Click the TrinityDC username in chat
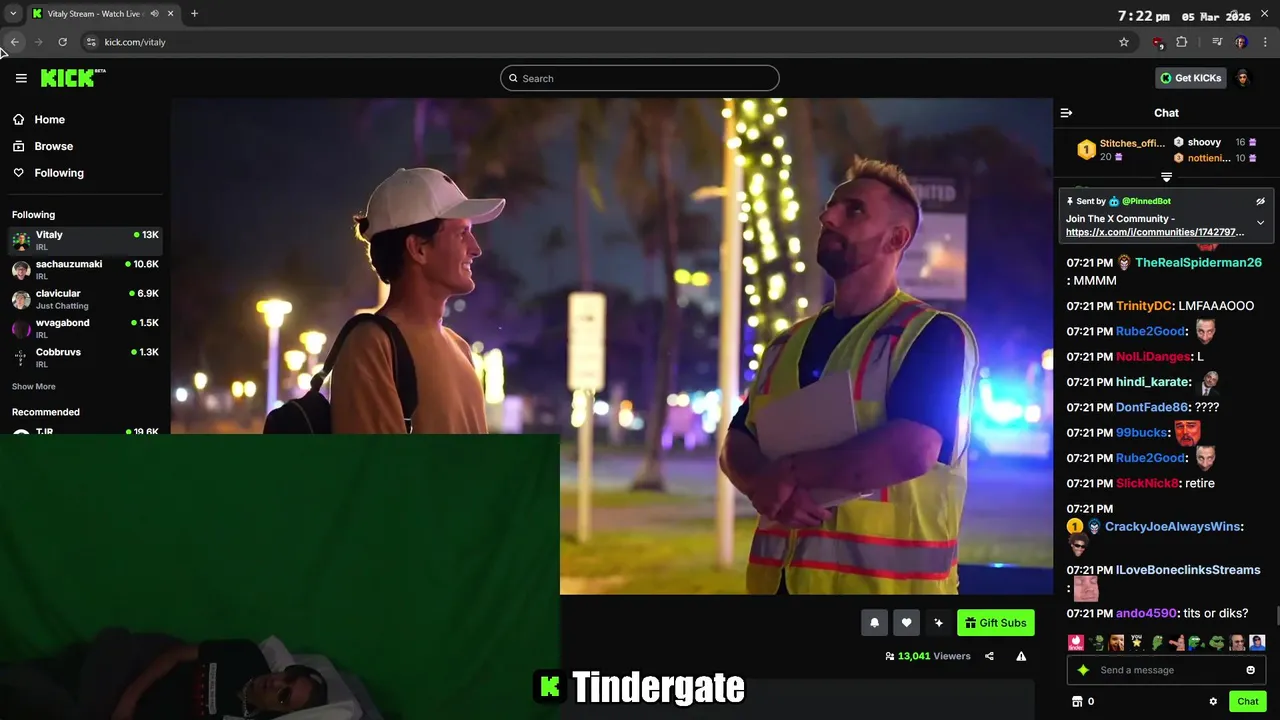The width and height of the screenshot is (1280, 720). [1143, 306]
